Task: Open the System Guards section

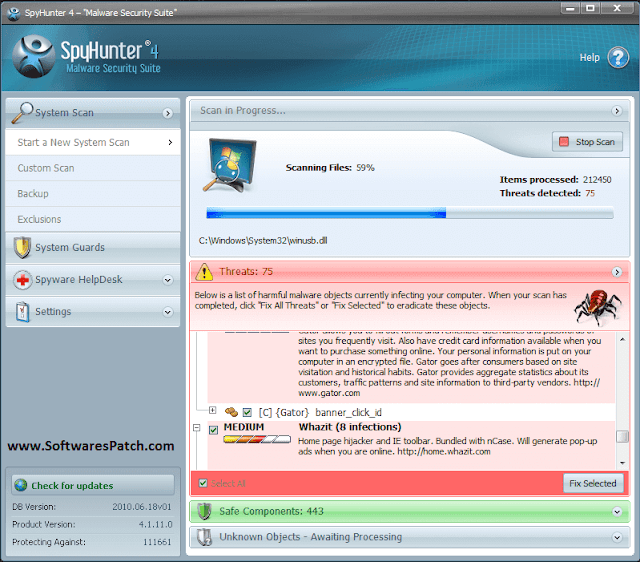Action: point(93,248)
